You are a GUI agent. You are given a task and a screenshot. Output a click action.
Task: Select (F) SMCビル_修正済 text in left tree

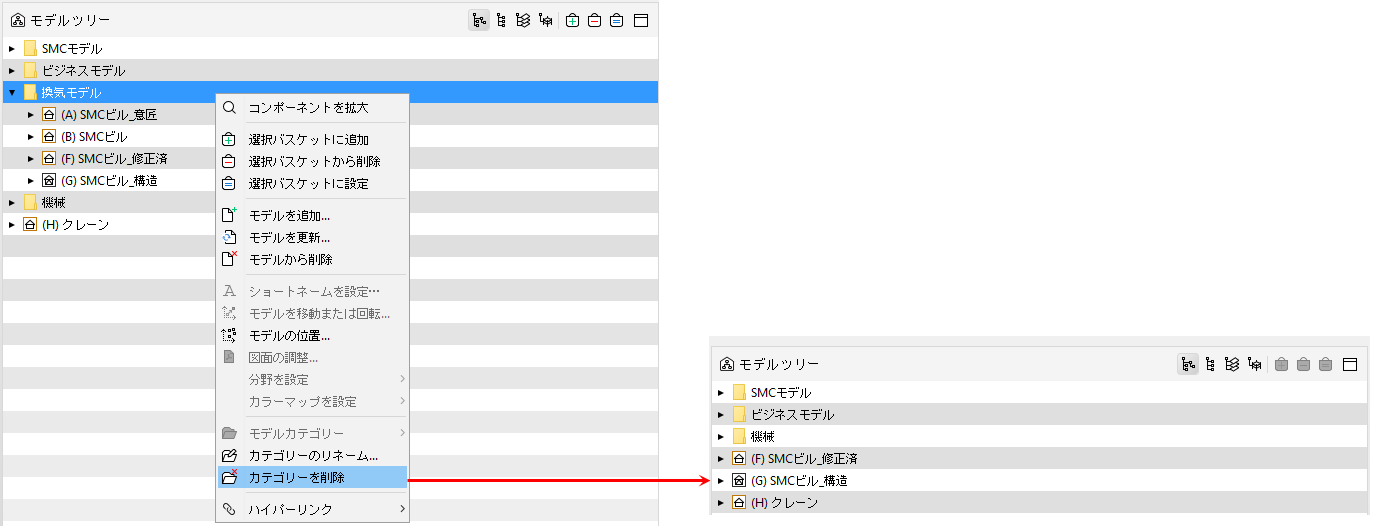click(114, 158)
